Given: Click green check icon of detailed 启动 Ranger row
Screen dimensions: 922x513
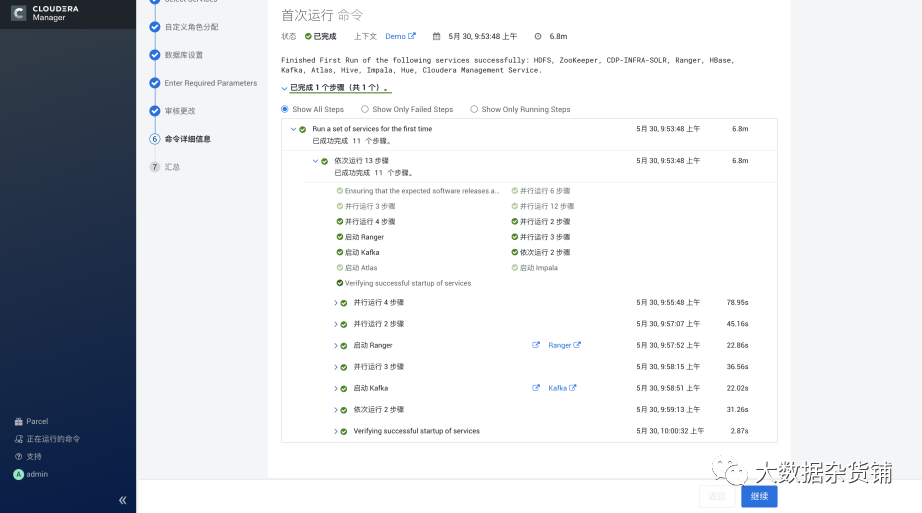Looking at the screenshot, I should (x=344, y=346).
